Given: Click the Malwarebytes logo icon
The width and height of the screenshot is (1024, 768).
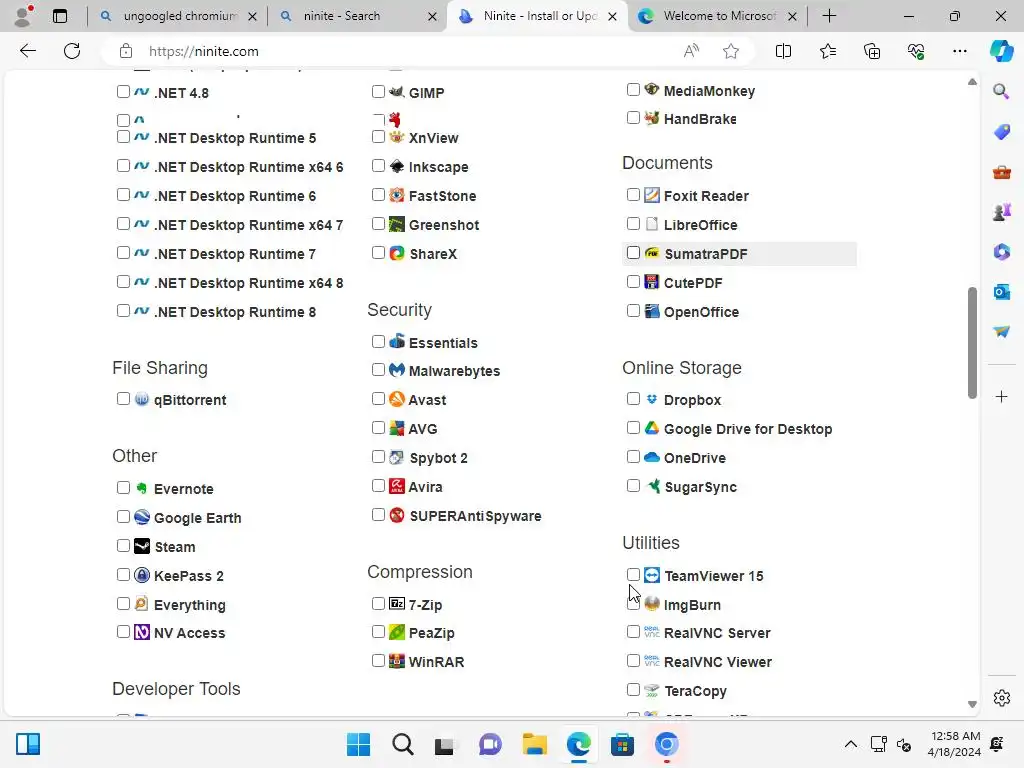Looking at the screenshot, I should 396,370.
